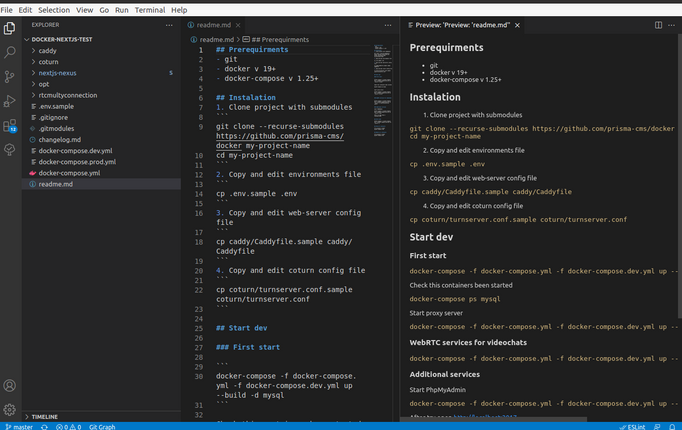Click the master branch status item

pos(19,427)
